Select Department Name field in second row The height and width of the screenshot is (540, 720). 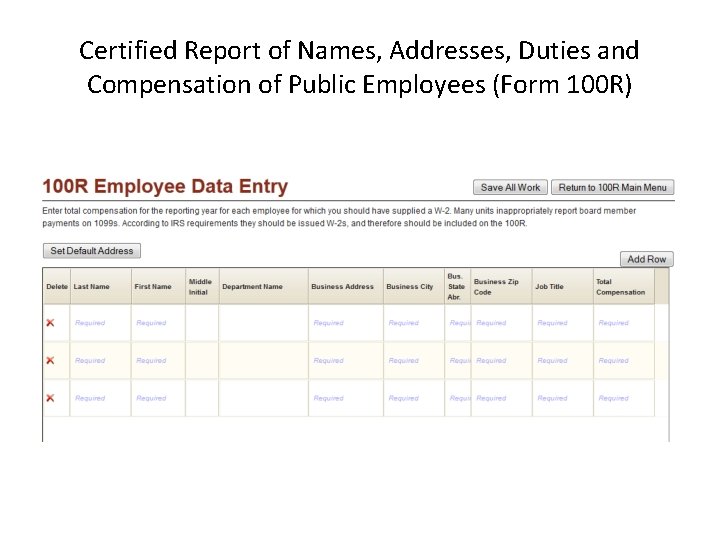click(x=264, y=360)
